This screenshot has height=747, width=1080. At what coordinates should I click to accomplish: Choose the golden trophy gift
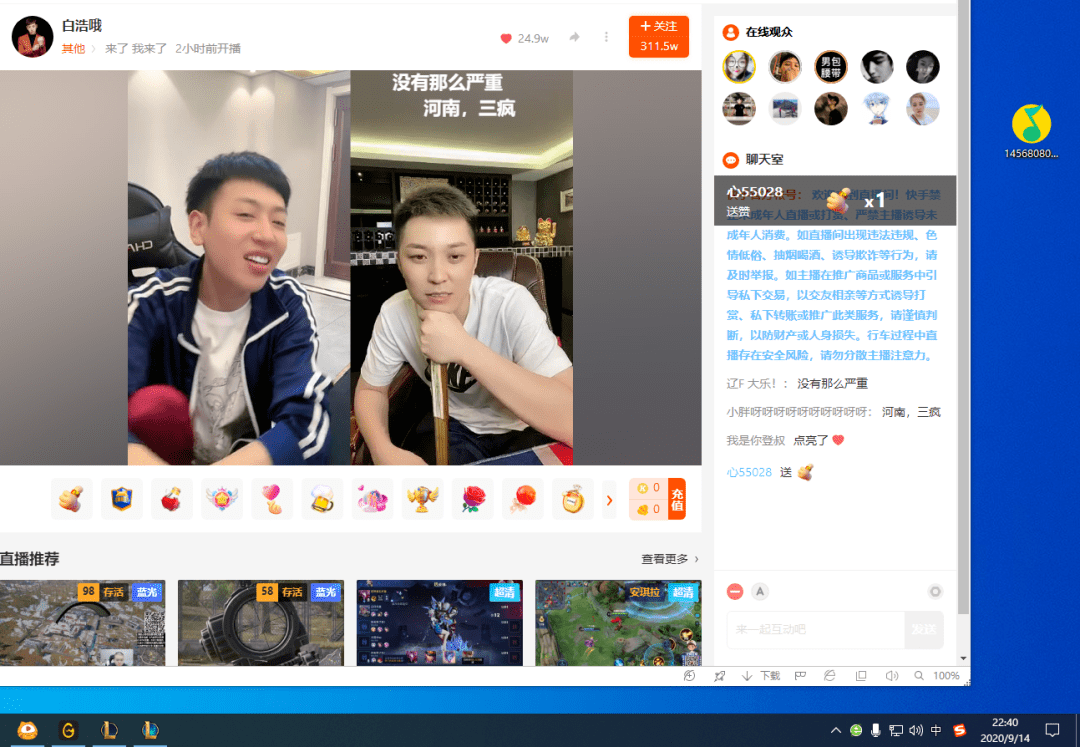click(422, 498)
